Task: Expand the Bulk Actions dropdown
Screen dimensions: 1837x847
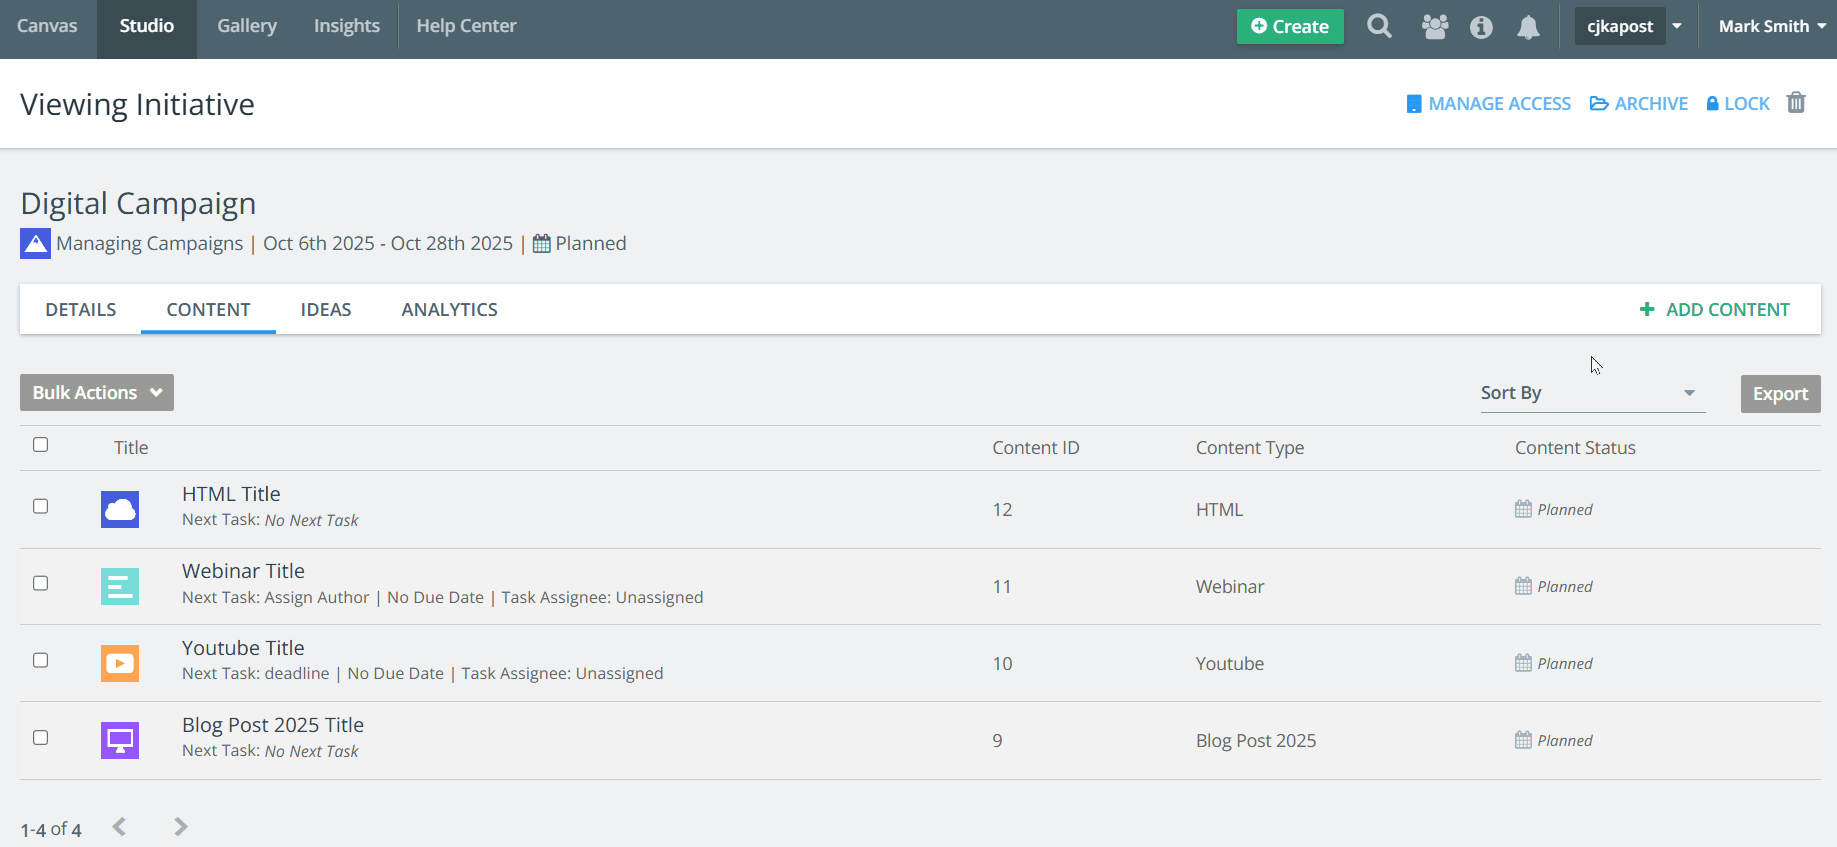Action: 97,393
